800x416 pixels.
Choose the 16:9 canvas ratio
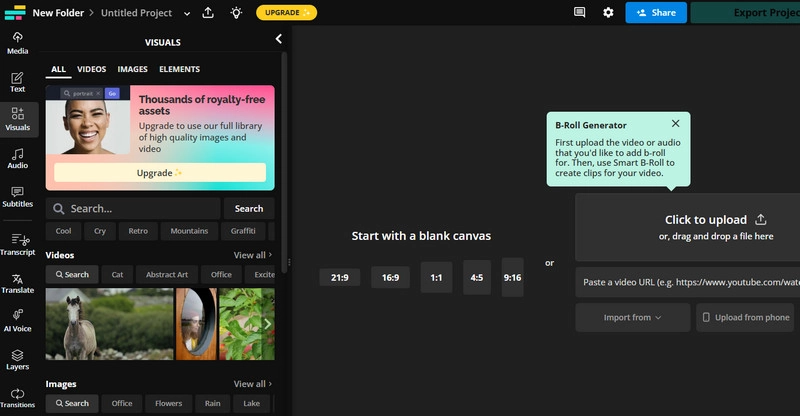[390, 278]
